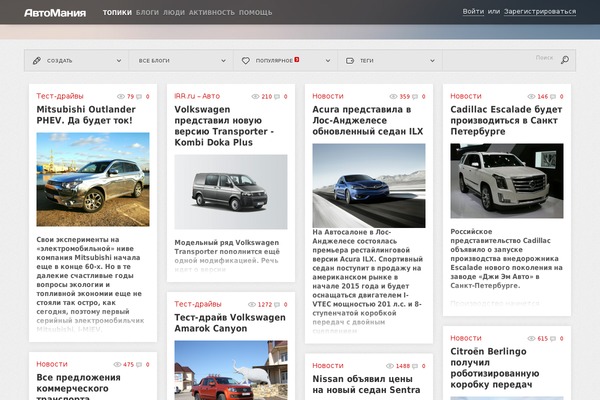Open the БЛОГИ navigation item
The height and width of the screenshot is (400, 600).
[147, 13]
